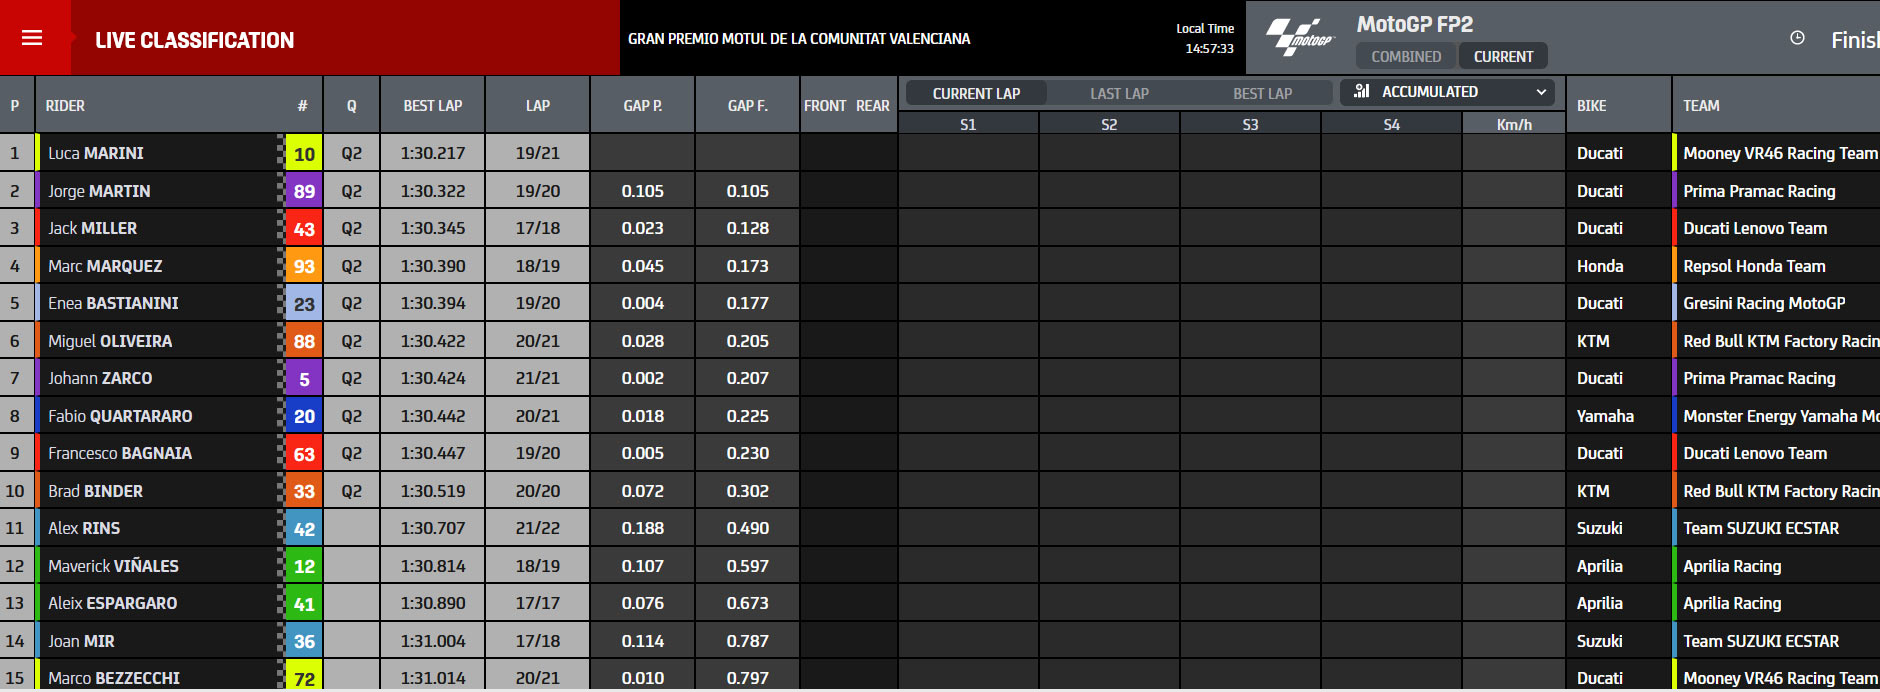
Task: Click best lap time 1:30.217
Action: (x=433, y=153)
